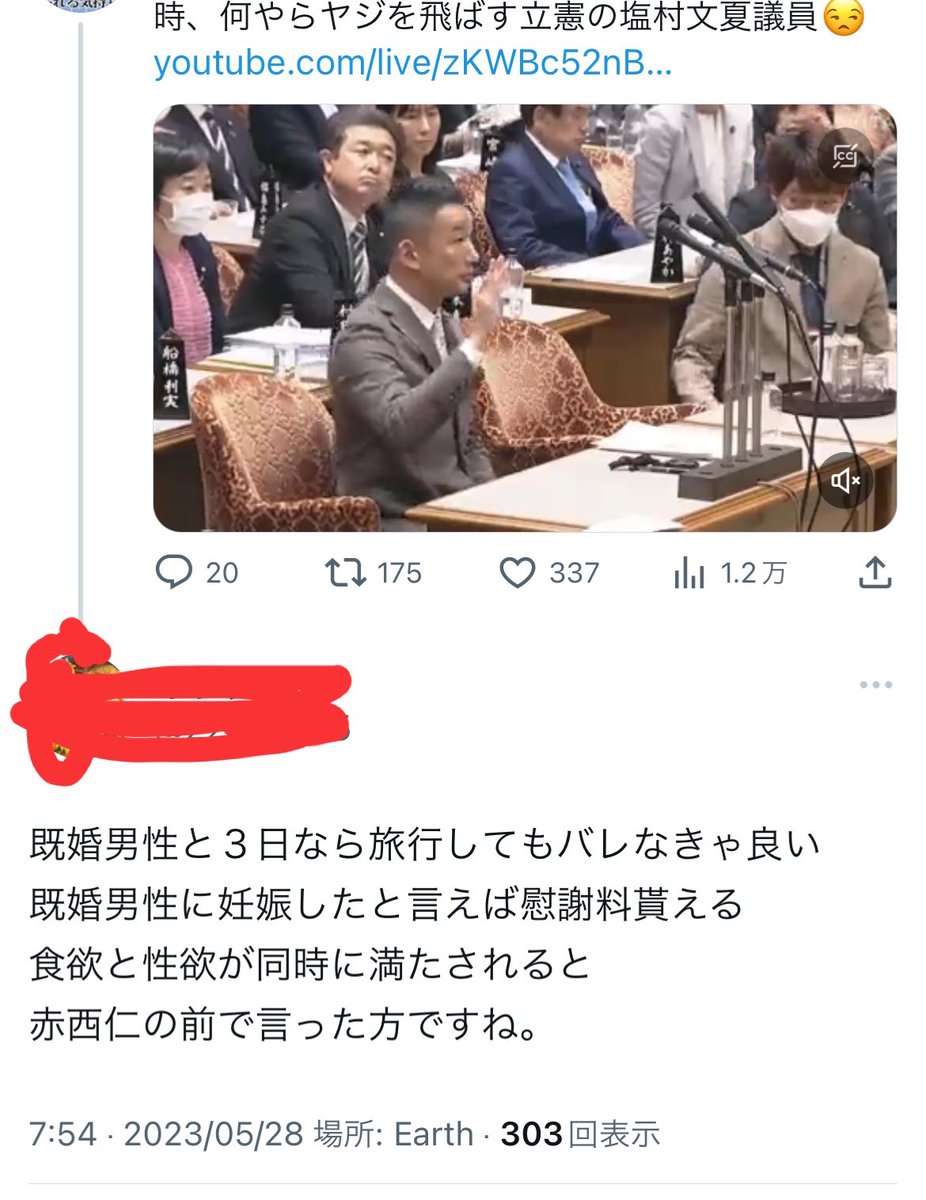Viewport: 926px width, 1200px height.
Task: Click the 1.2万 impressions count
Action: tap(753, 572)
